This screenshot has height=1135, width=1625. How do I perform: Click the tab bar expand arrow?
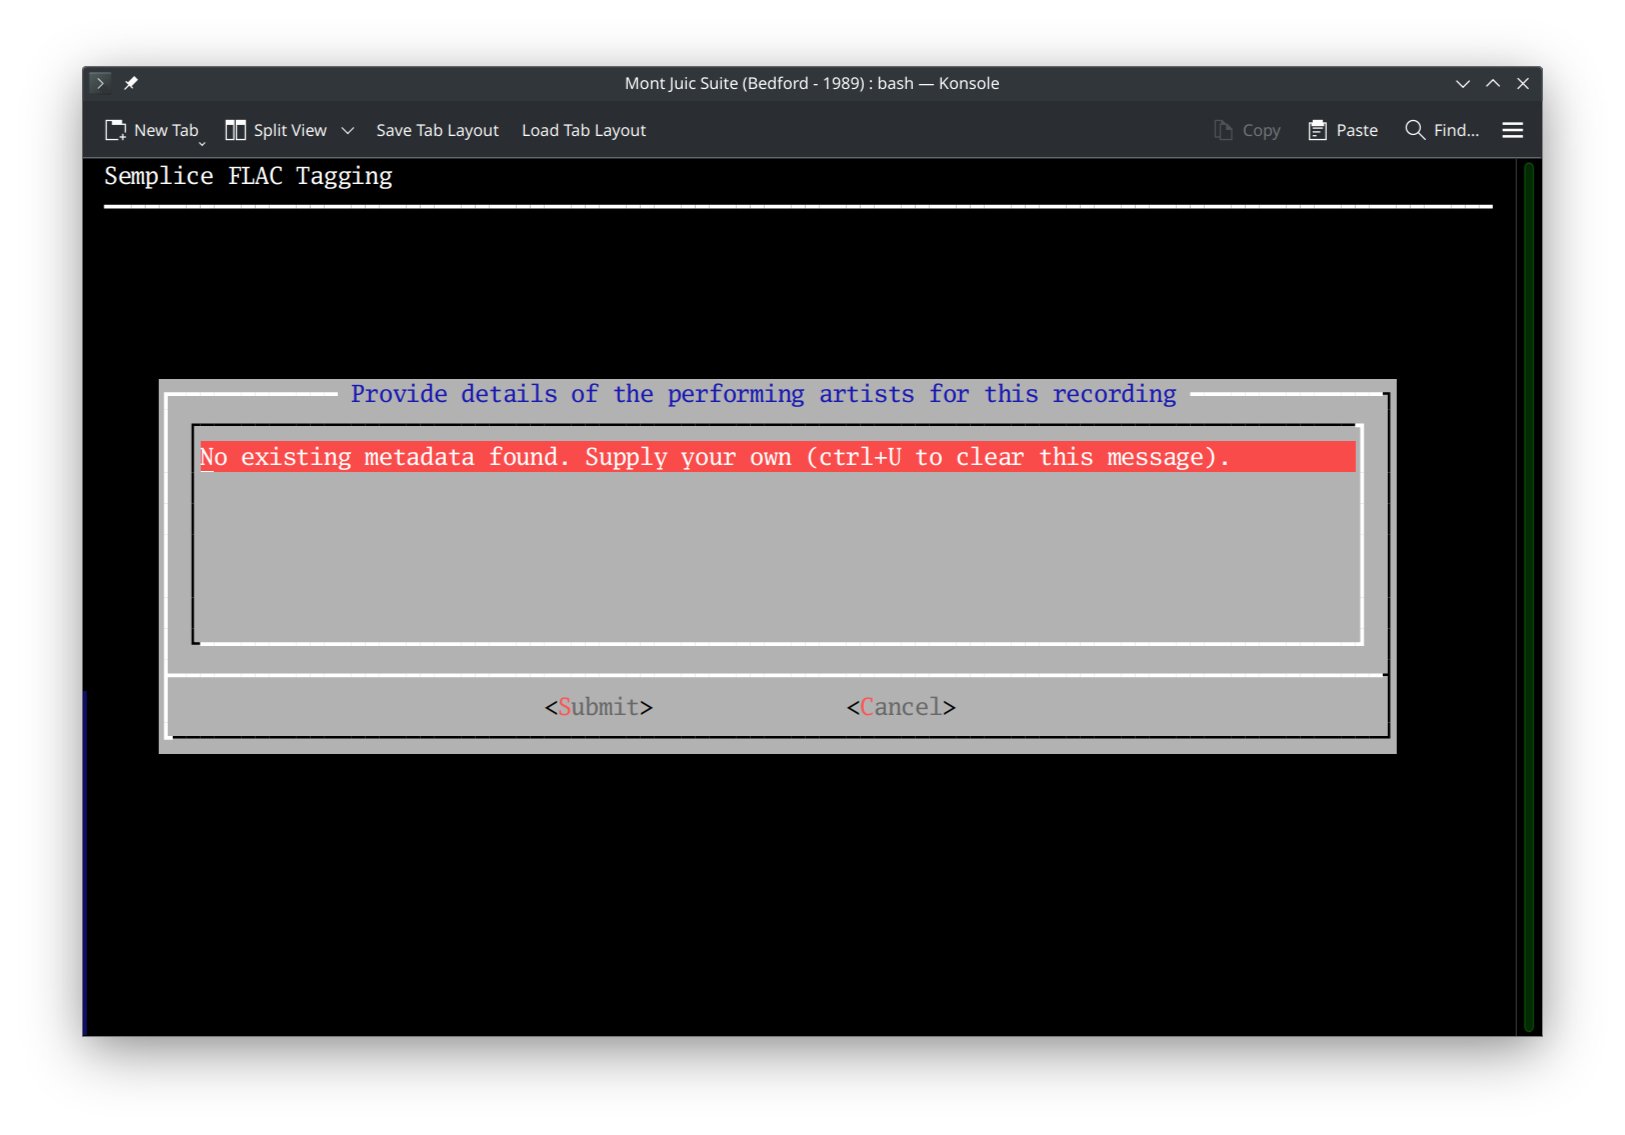tap(99, 83)
